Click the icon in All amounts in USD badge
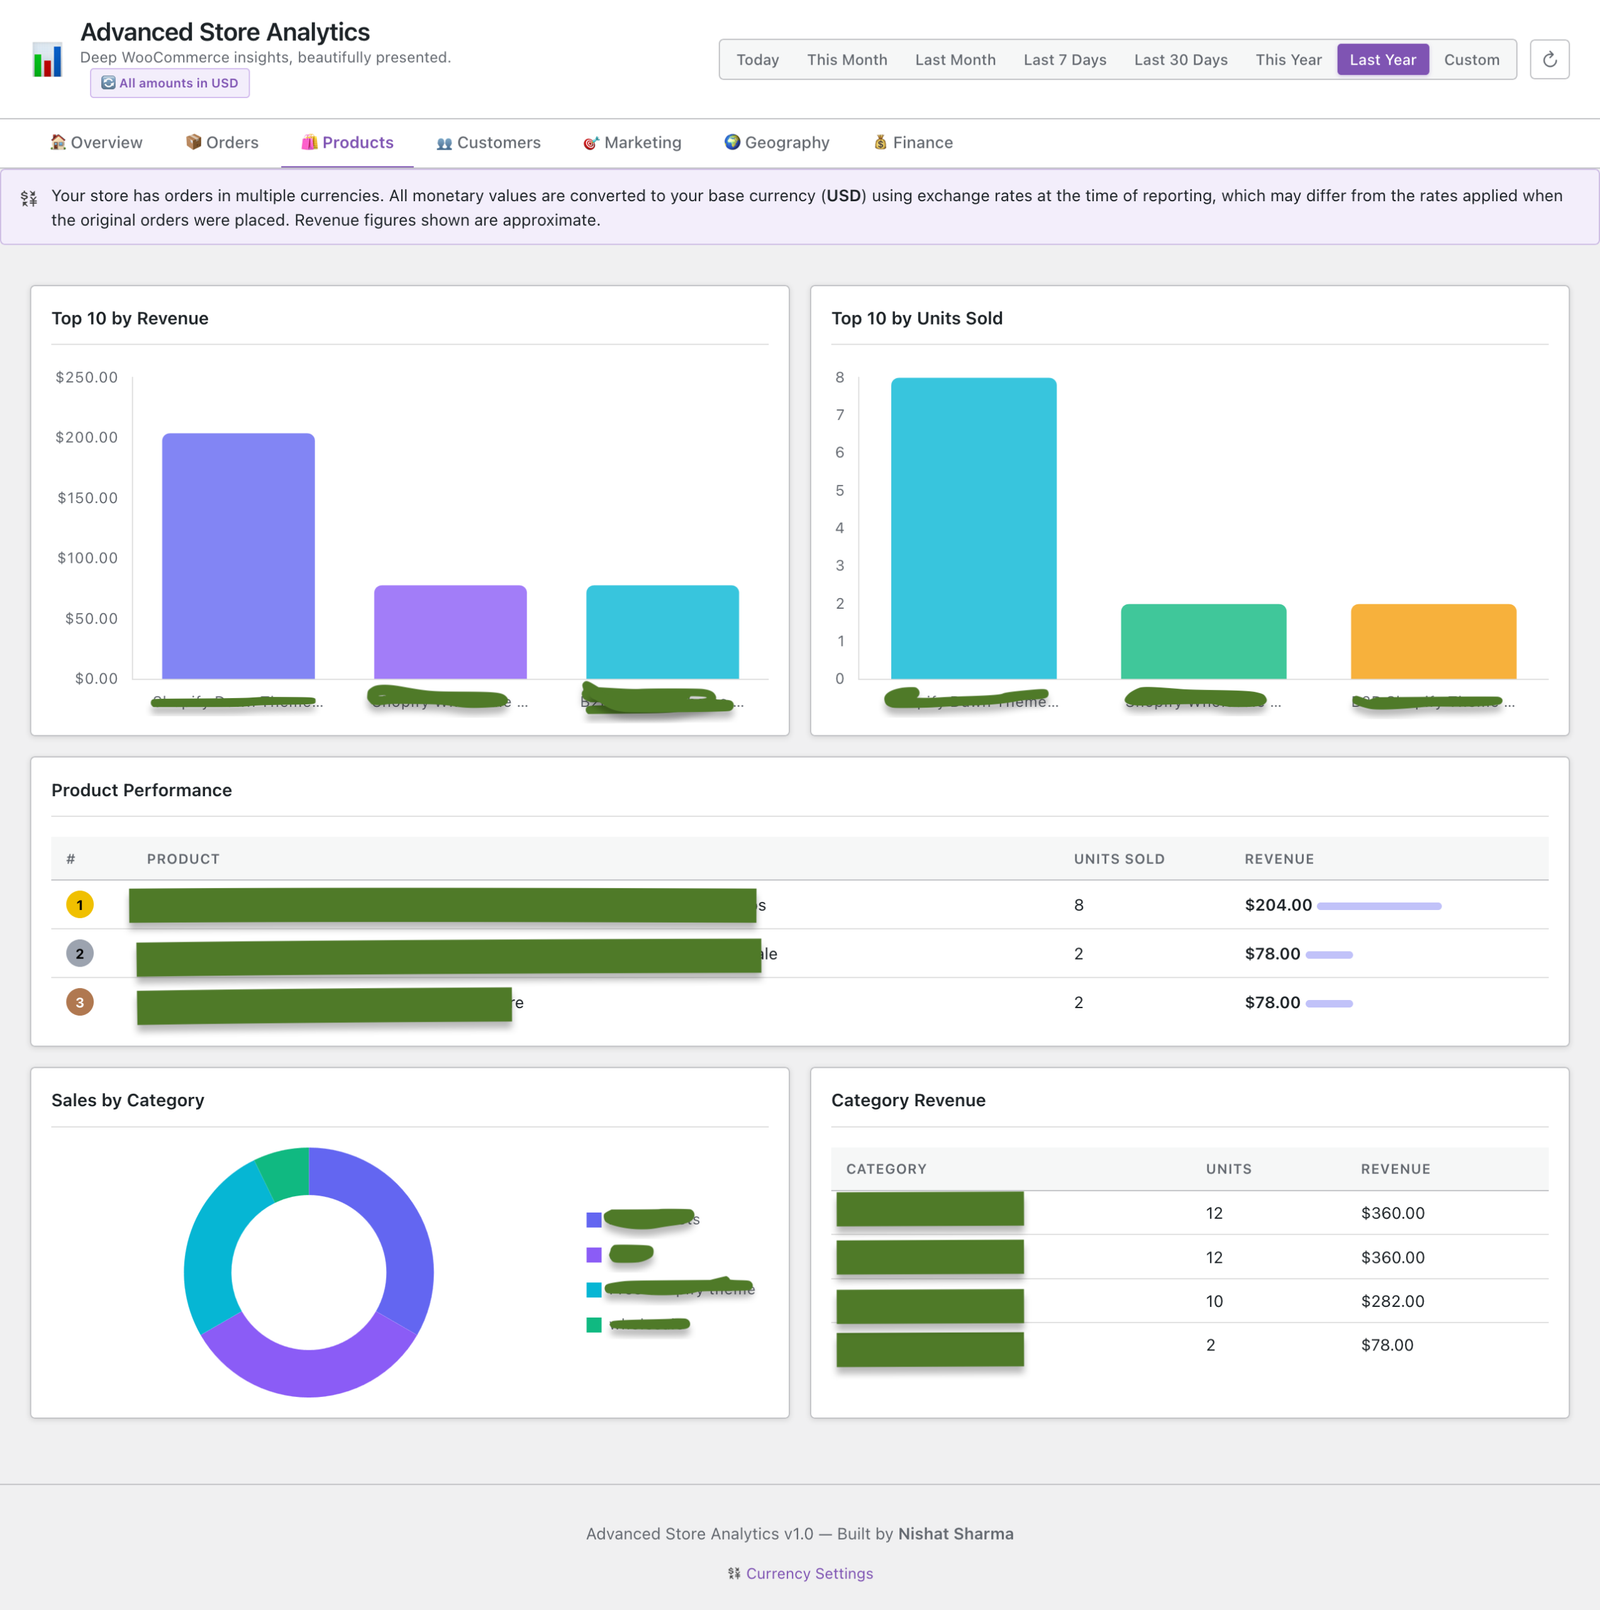1600x1610 pixels. click(x=108, y=83)
